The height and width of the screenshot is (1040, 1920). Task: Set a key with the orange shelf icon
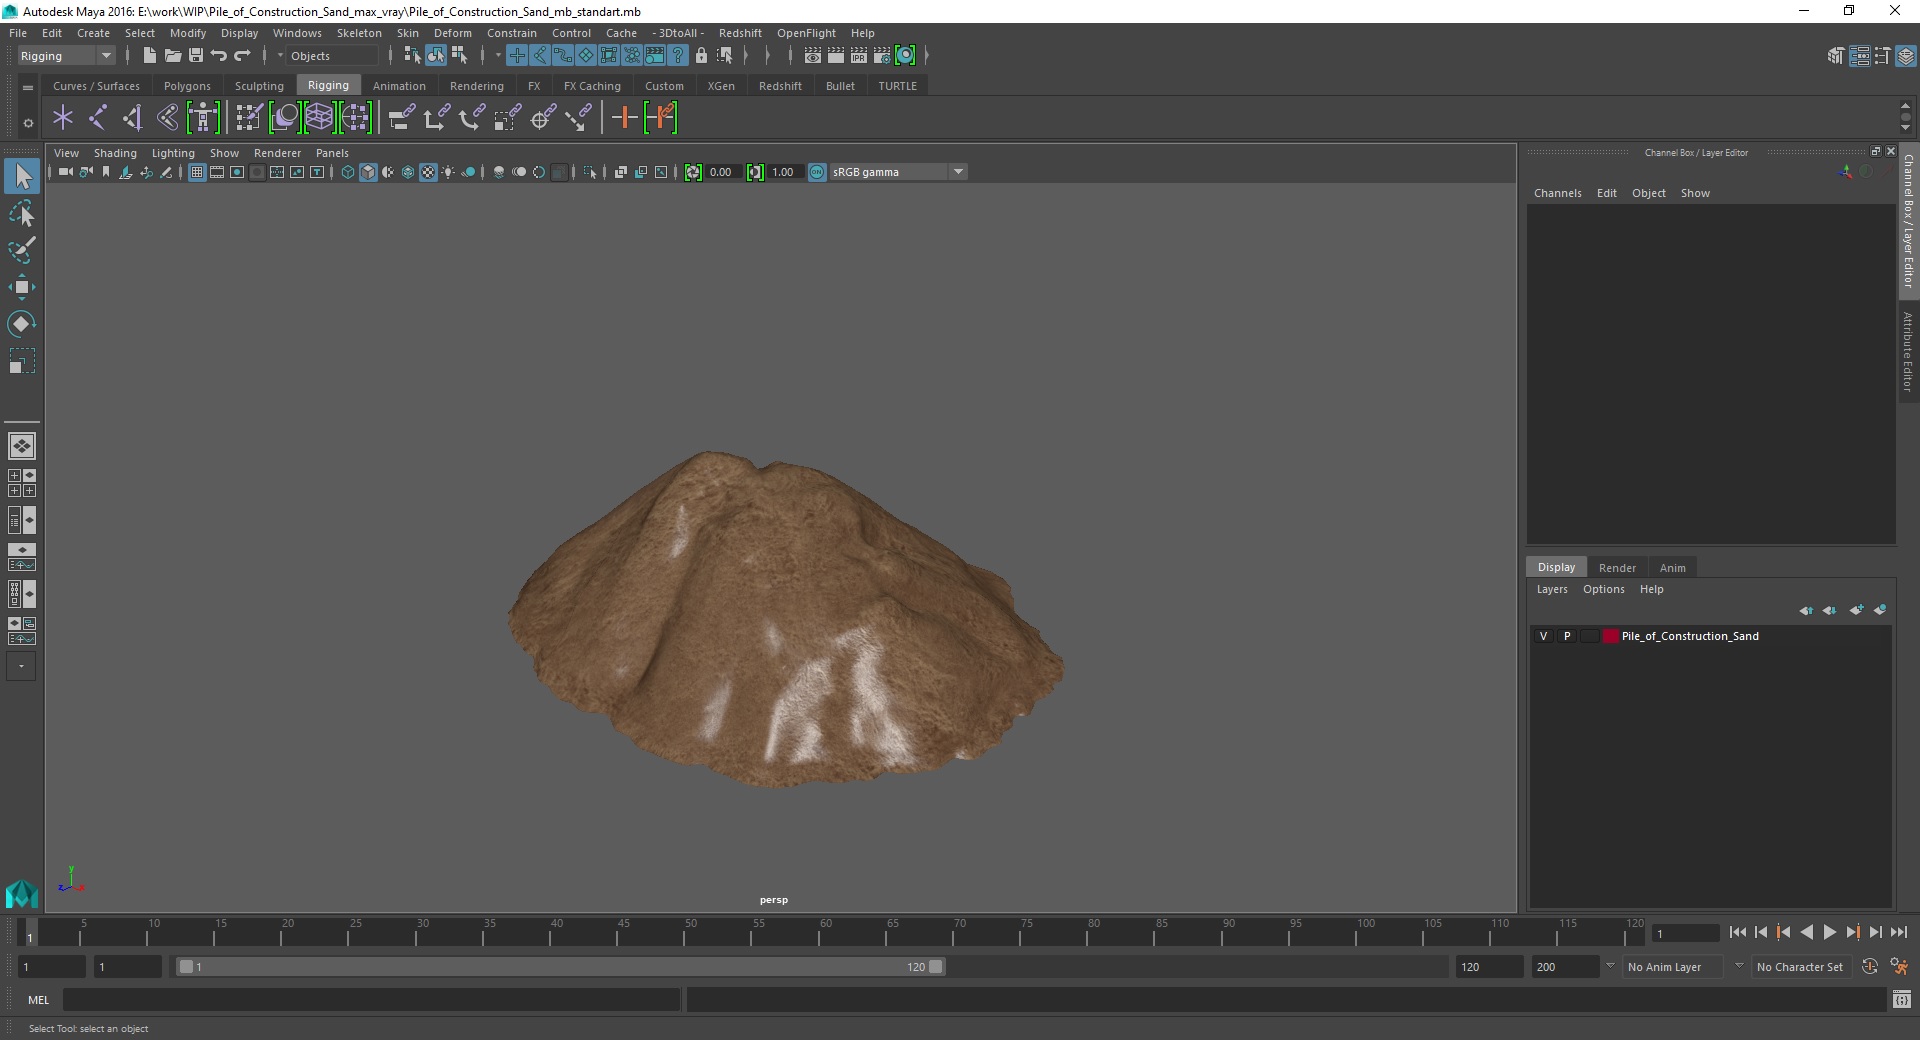coord(624,118)
